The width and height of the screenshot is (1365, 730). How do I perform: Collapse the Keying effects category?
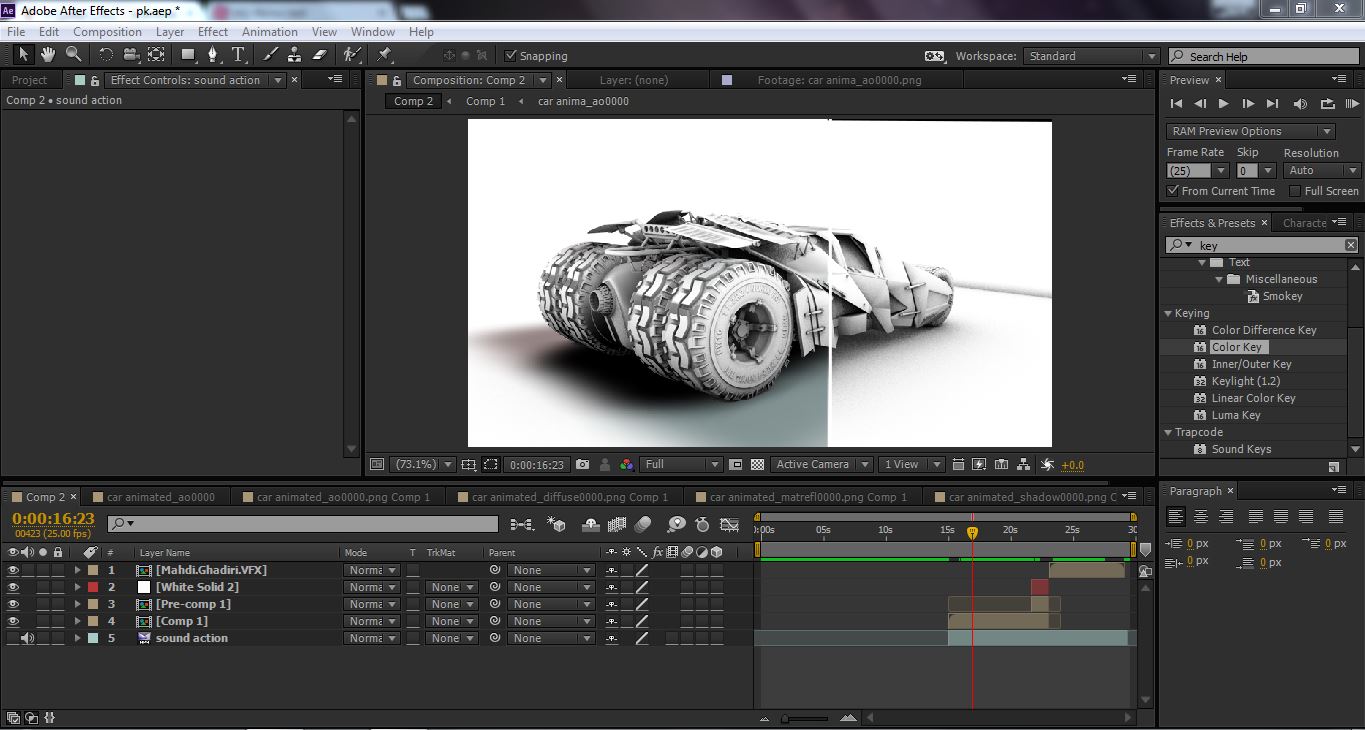tap(1168, 313)
